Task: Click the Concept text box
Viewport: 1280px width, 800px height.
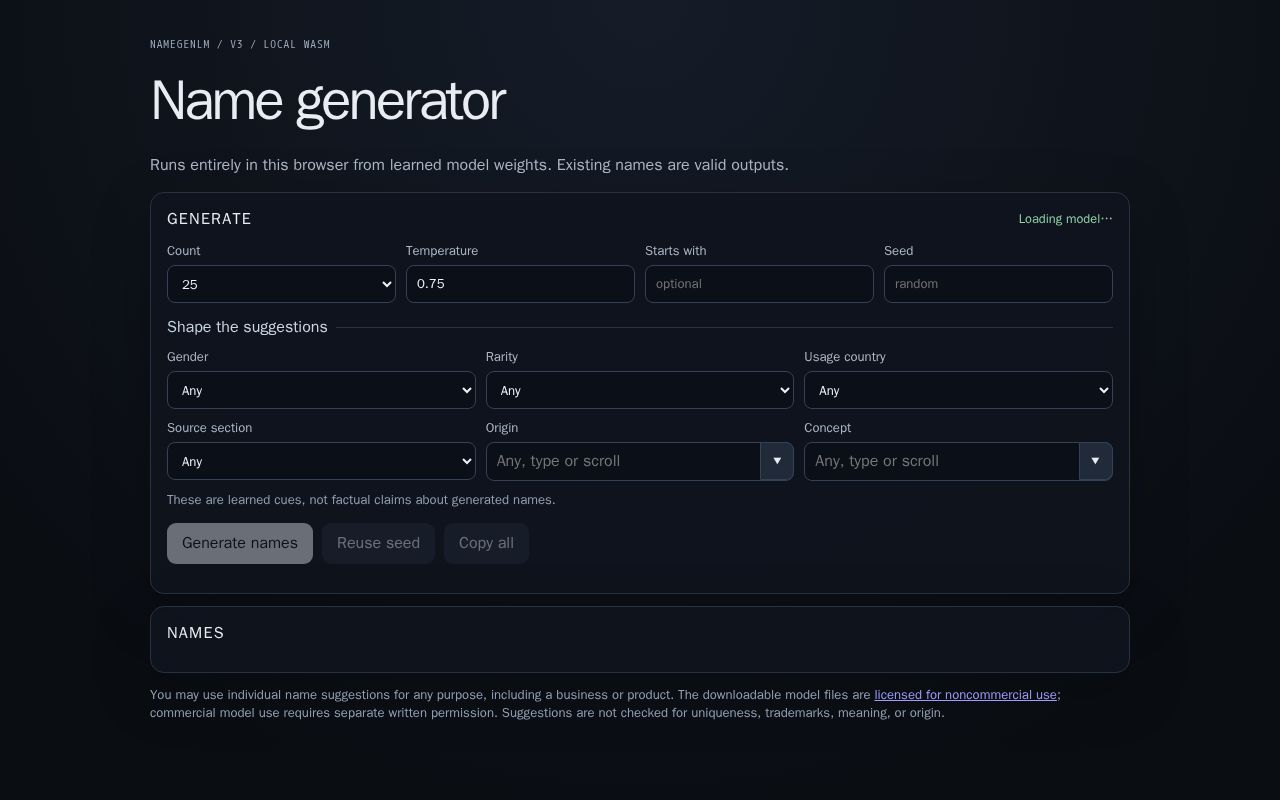Action: (x=942, y=461)
